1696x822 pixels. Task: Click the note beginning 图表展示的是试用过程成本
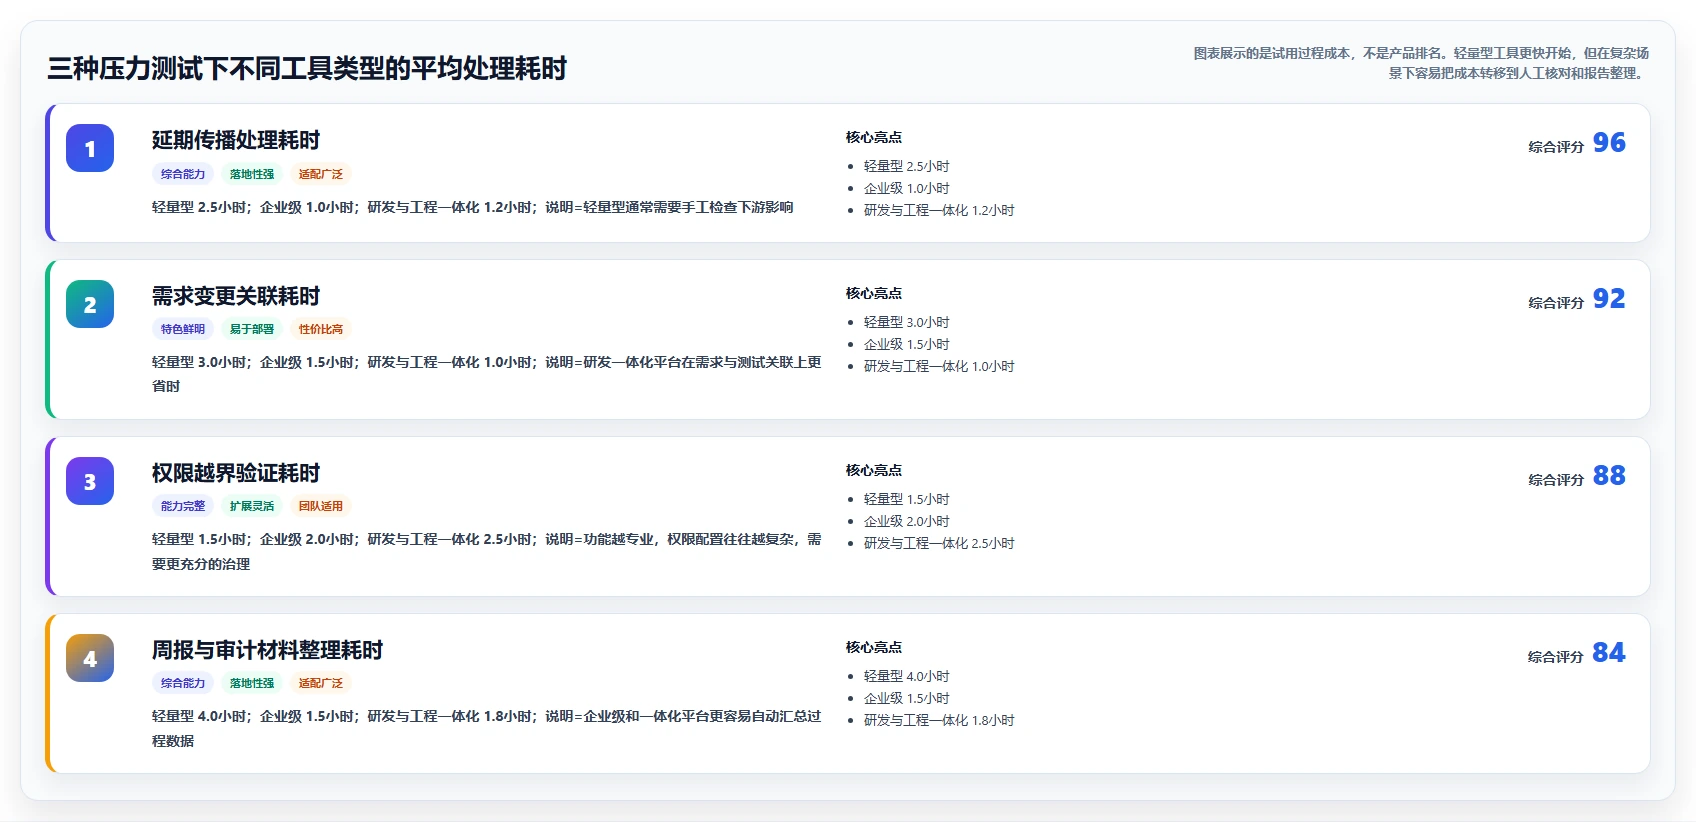coord(1421,63)
